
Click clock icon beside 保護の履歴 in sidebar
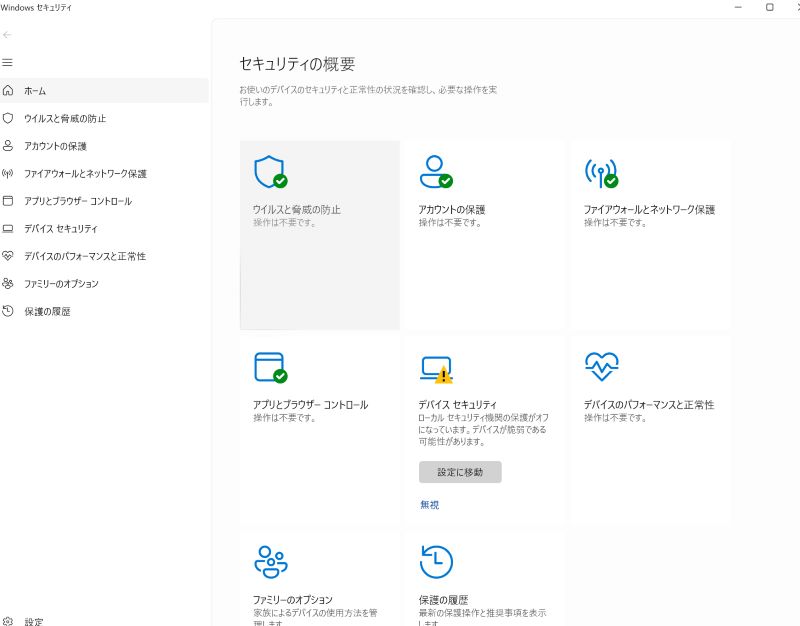[8, 311]
